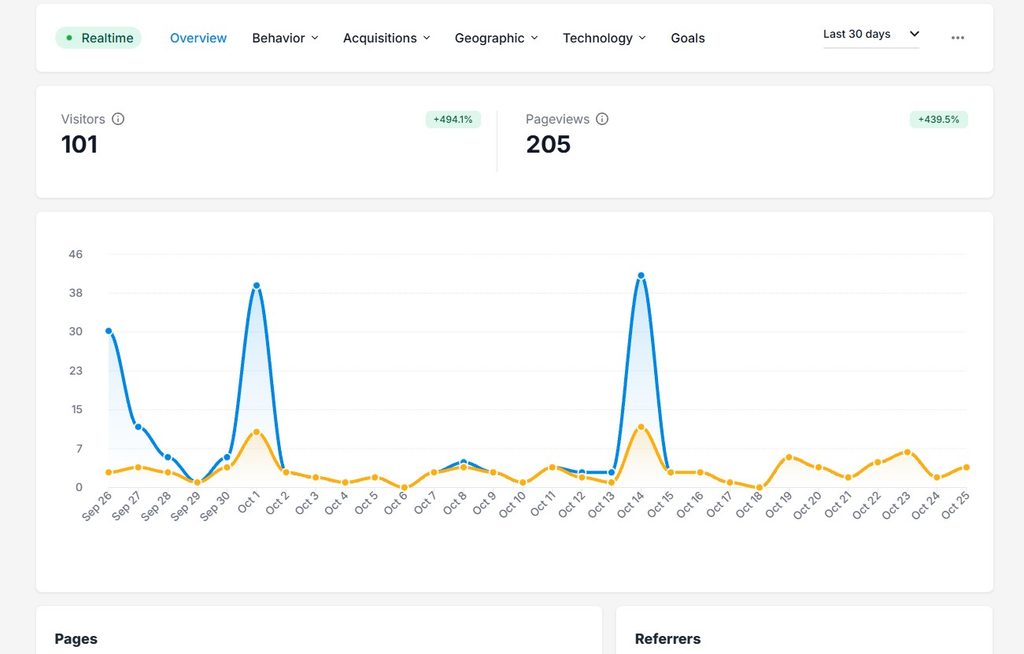The image size is (1024, 654).
Task: Expand the Behavior menu
Action: [285, 38]
